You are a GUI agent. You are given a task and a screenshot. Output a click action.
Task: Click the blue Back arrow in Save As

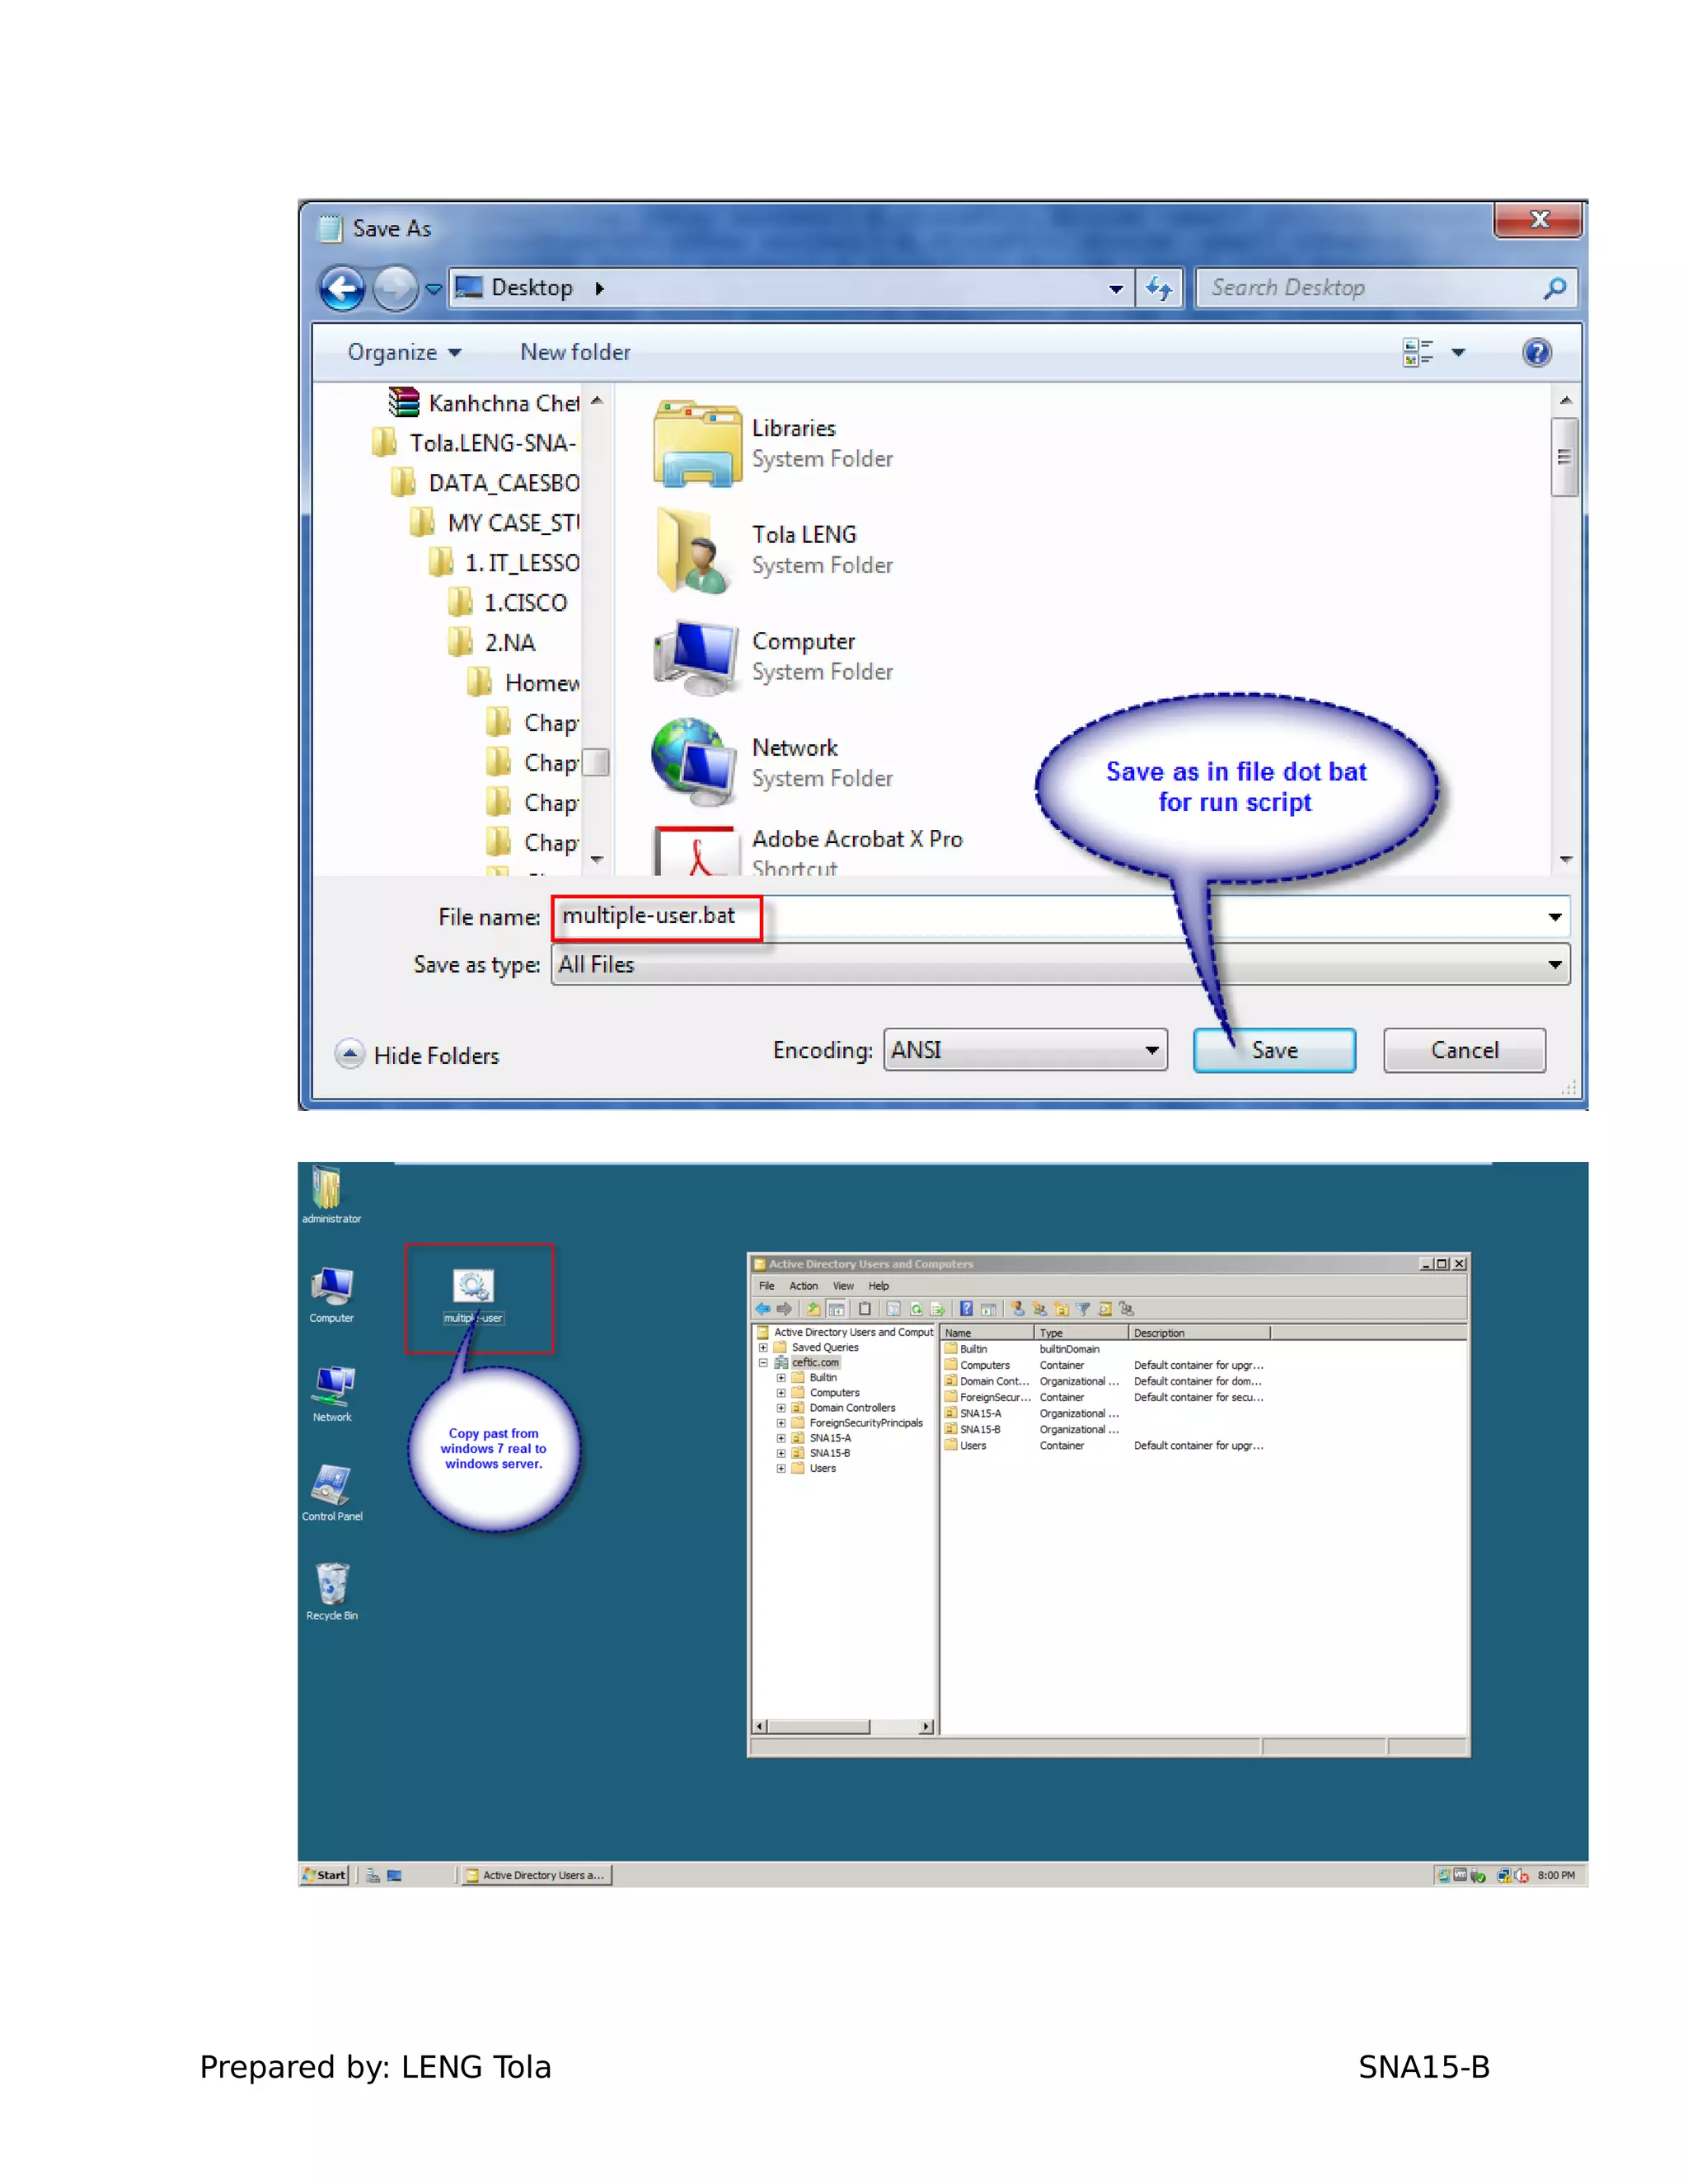(342, 289)
